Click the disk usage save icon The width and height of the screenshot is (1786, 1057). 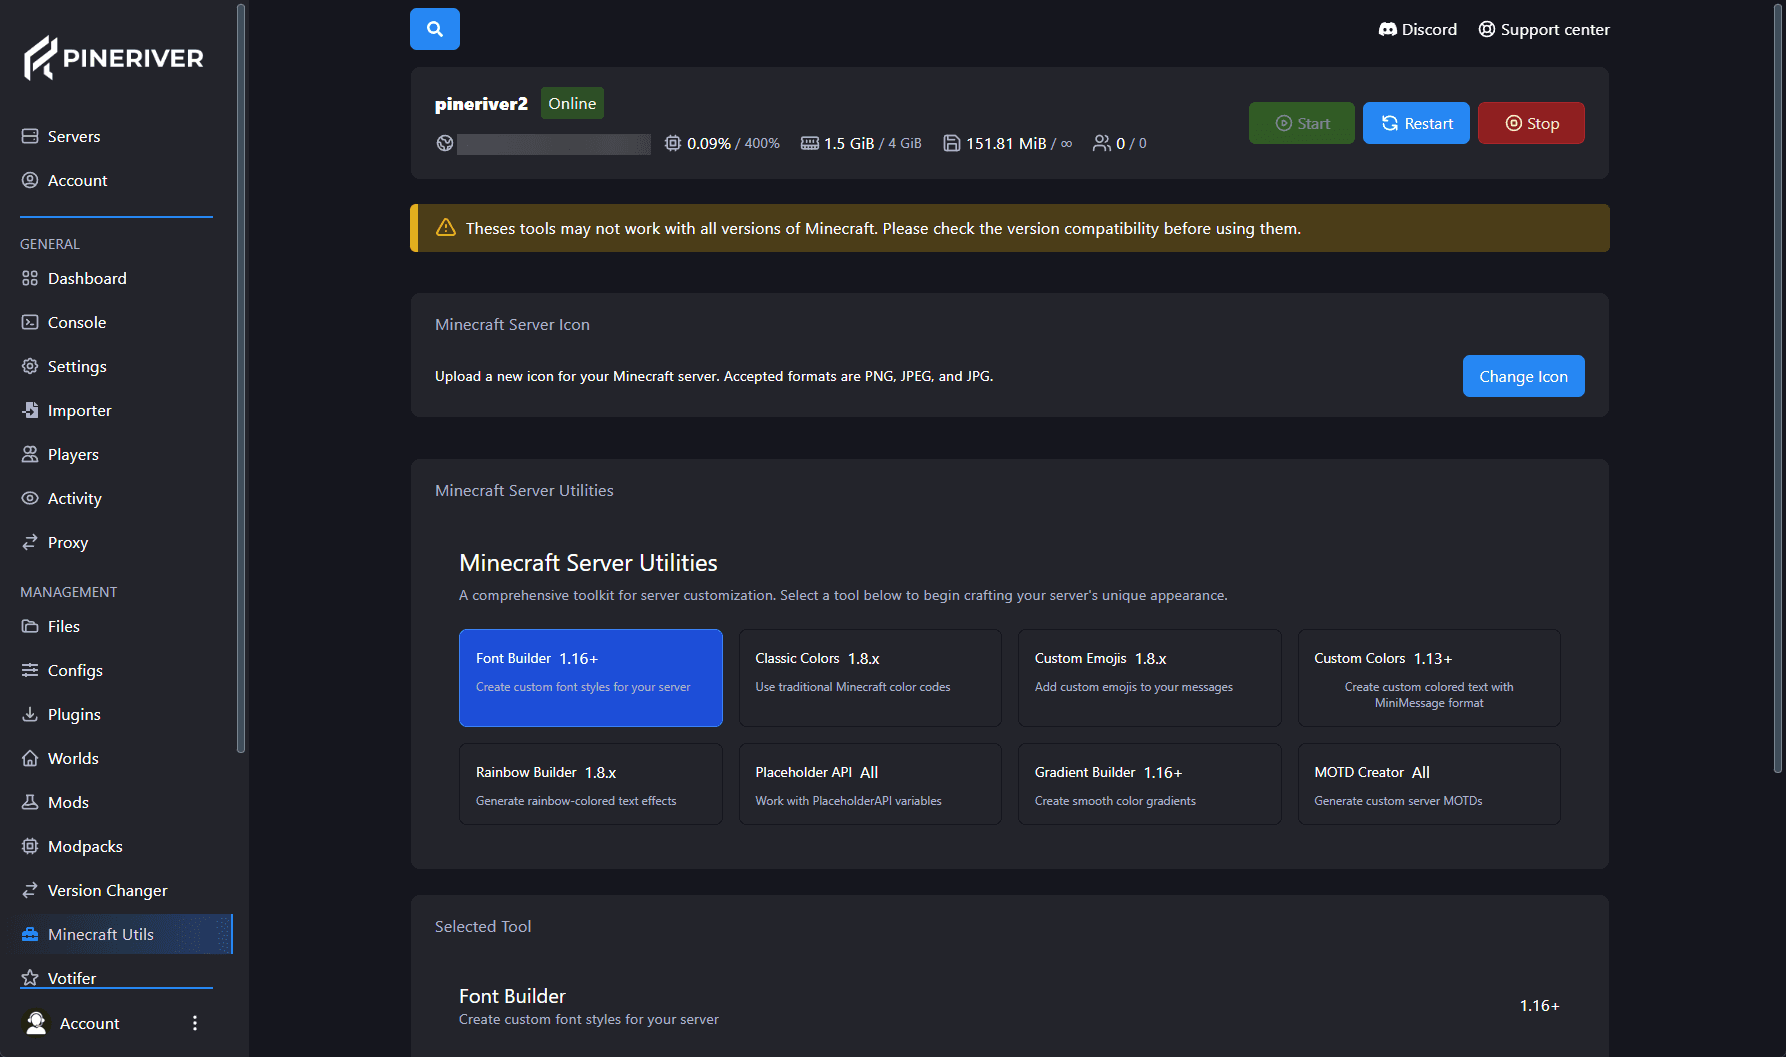click(x=952, y=143)
